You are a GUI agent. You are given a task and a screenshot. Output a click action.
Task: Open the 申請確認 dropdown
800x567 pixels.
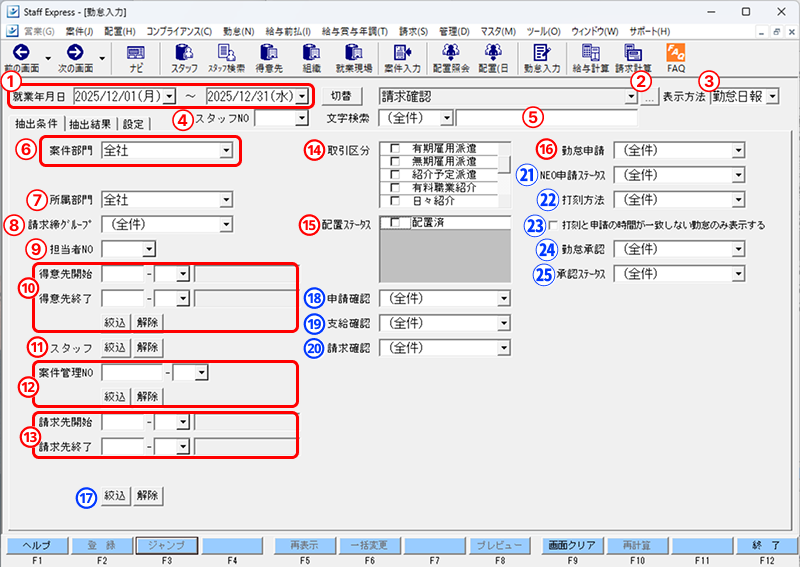pyautogui.click(x=504, y=299)
